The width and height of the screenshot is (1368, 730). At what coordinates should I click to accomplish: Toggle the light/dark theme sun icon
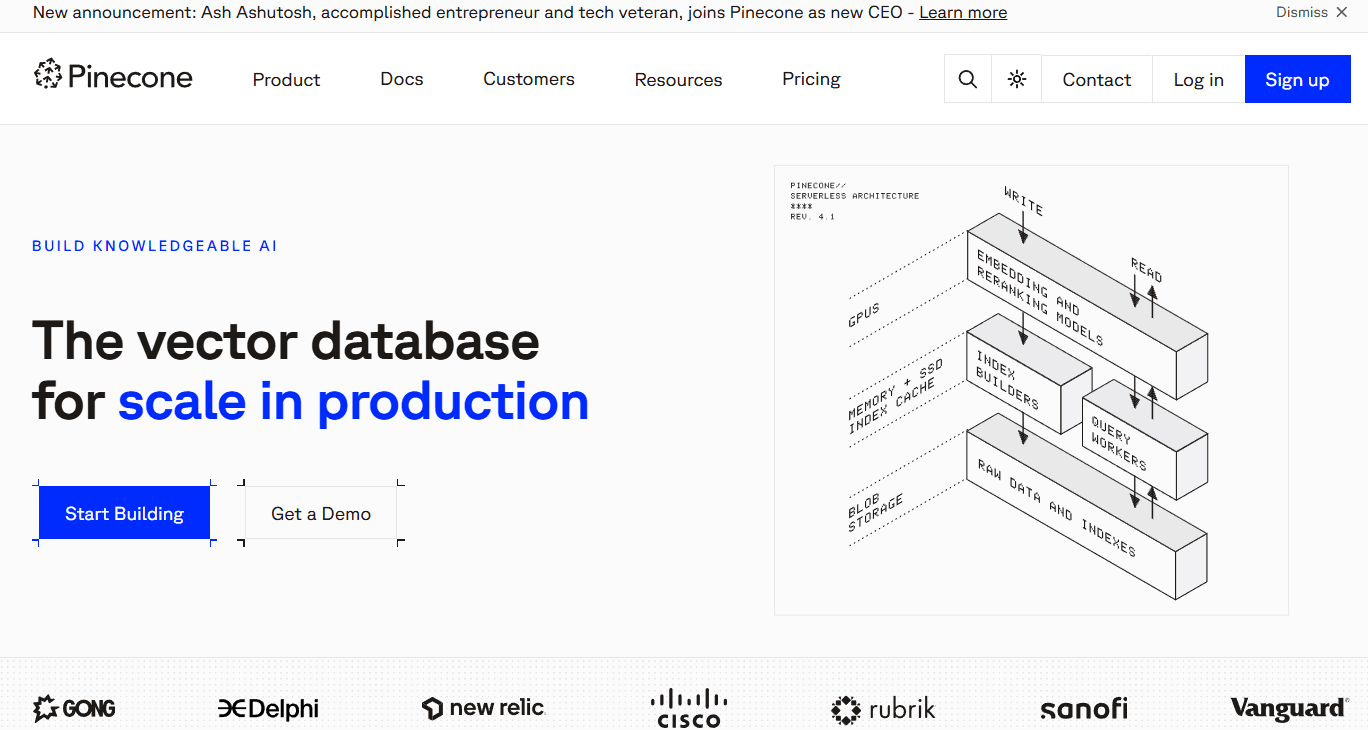click(1017, 80)
